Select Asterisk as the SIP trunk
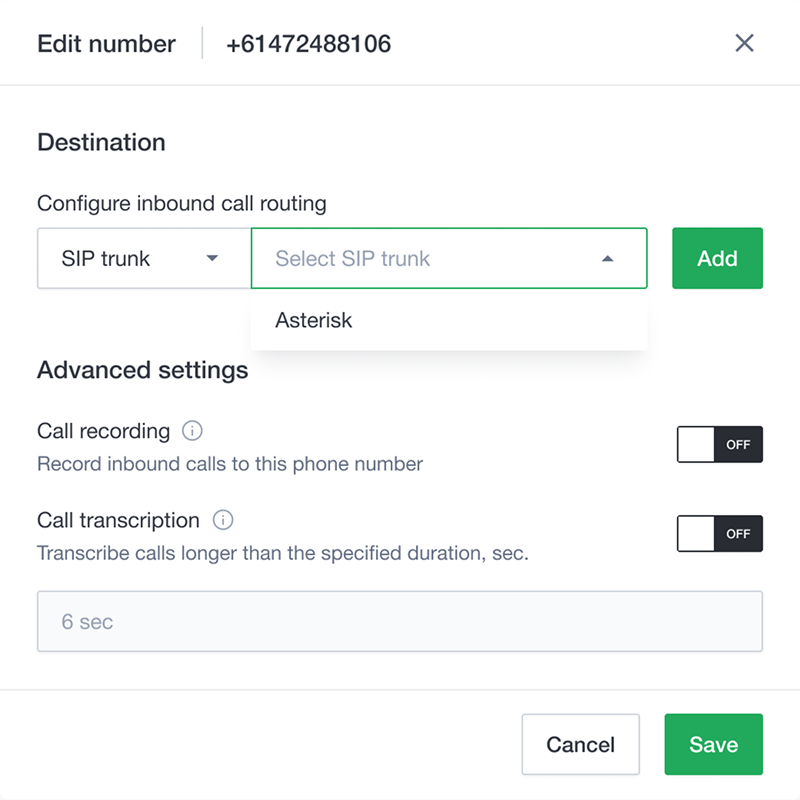Viewport: 800px width, 800px height. (313, 320)
